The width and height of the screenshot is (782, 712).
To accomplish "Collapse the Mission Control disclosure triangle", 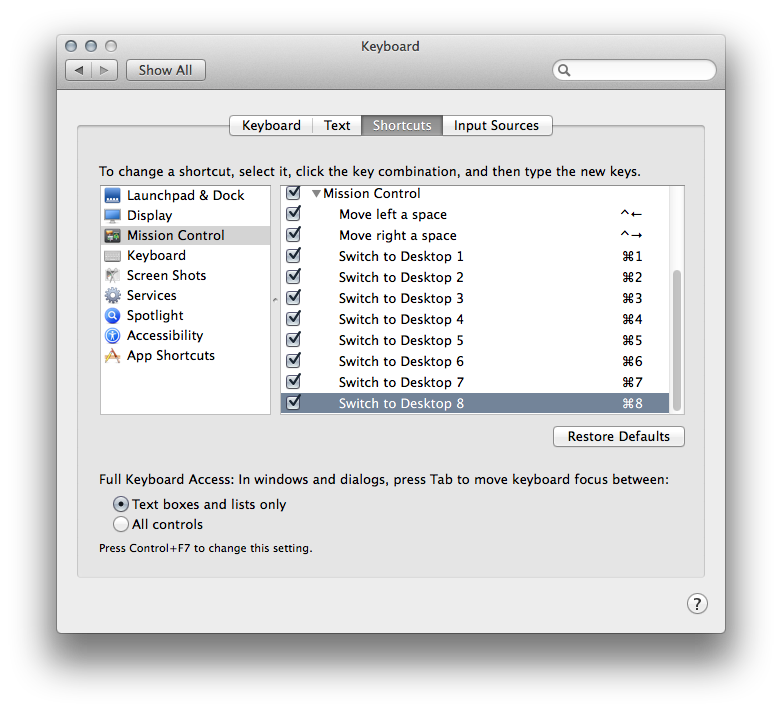I will (x=316, y=193).
